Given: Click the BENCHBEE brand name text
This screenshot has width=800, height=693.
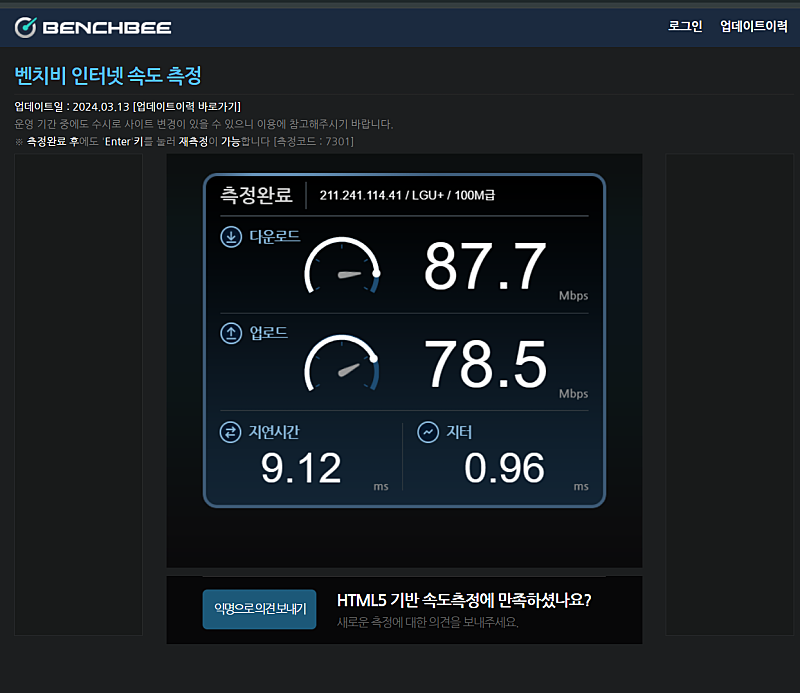Looking at the screenshot, I should point(107,28).
